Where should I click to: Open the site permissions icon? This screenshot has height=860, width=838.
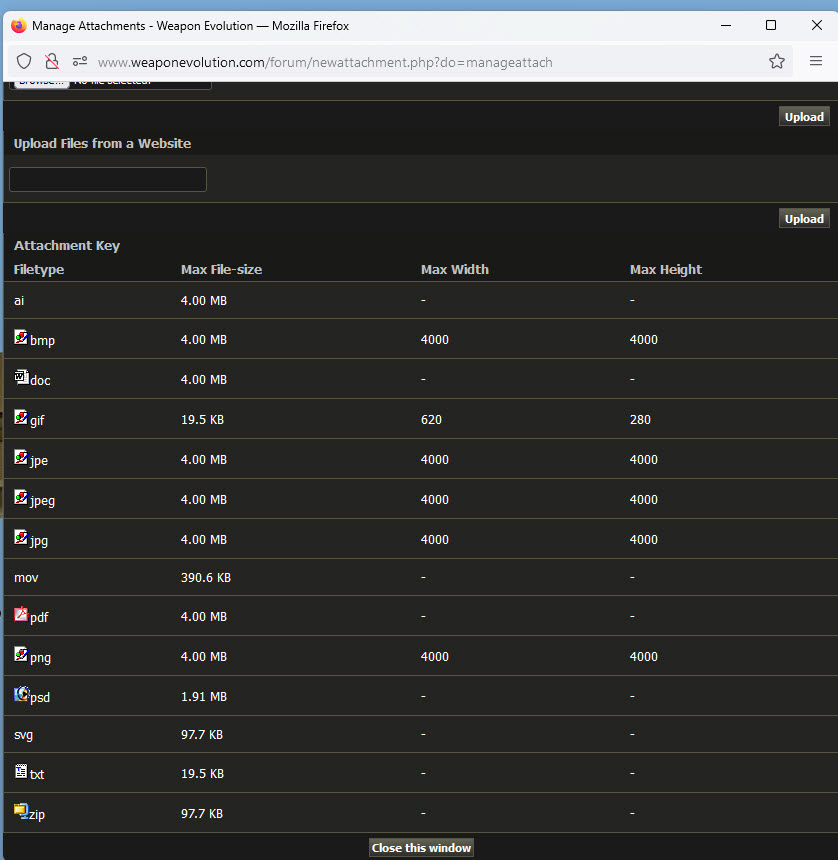(80, 62)
